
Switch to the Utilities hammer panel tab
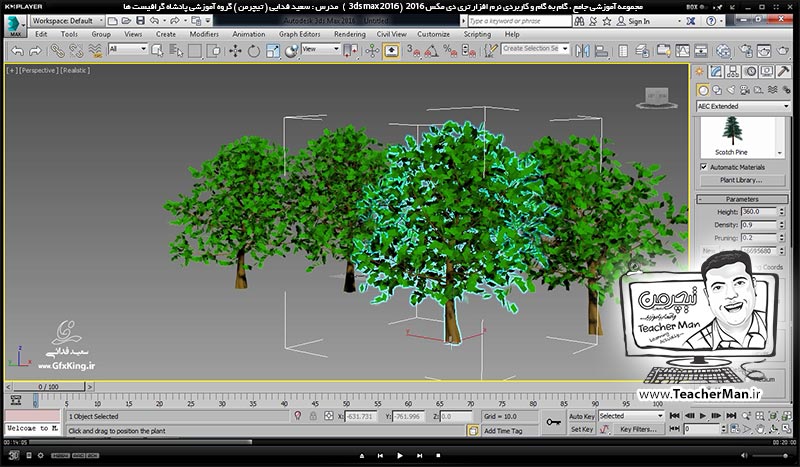click(783, 71)
